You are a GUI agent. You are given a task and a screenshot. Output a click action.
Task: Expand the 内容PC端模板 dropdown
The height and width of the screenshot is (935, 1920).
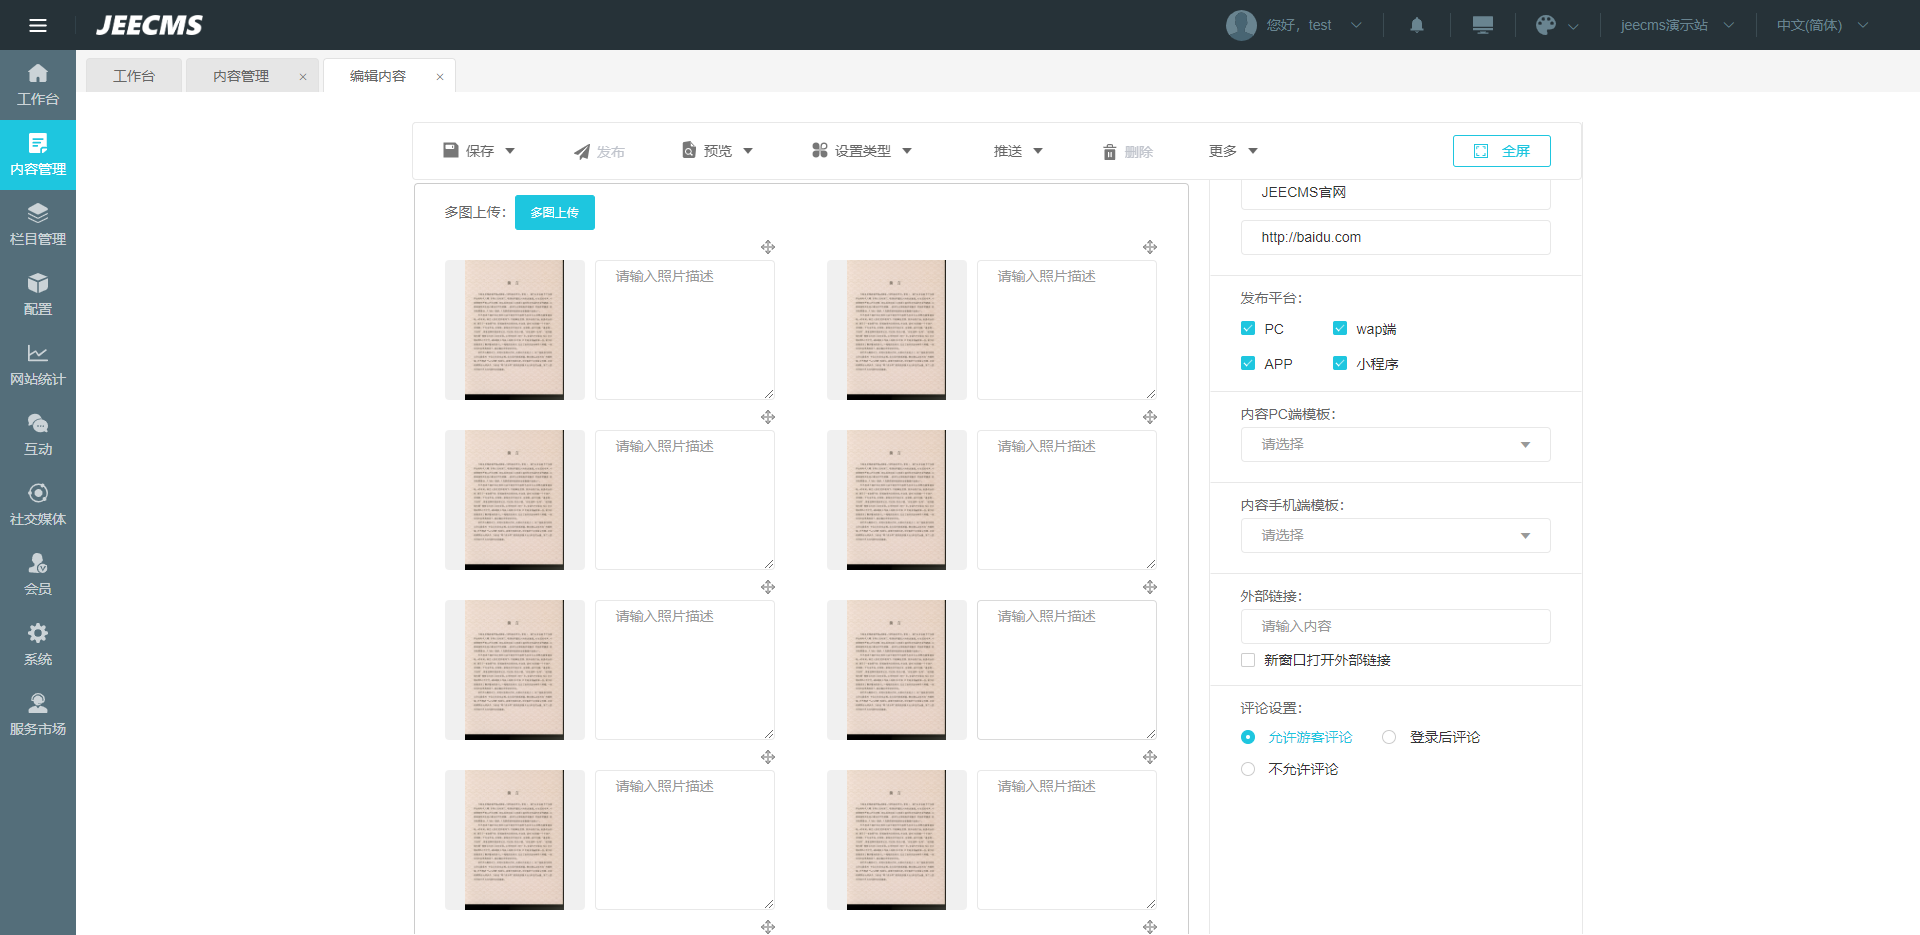[x=1395, y=445]
